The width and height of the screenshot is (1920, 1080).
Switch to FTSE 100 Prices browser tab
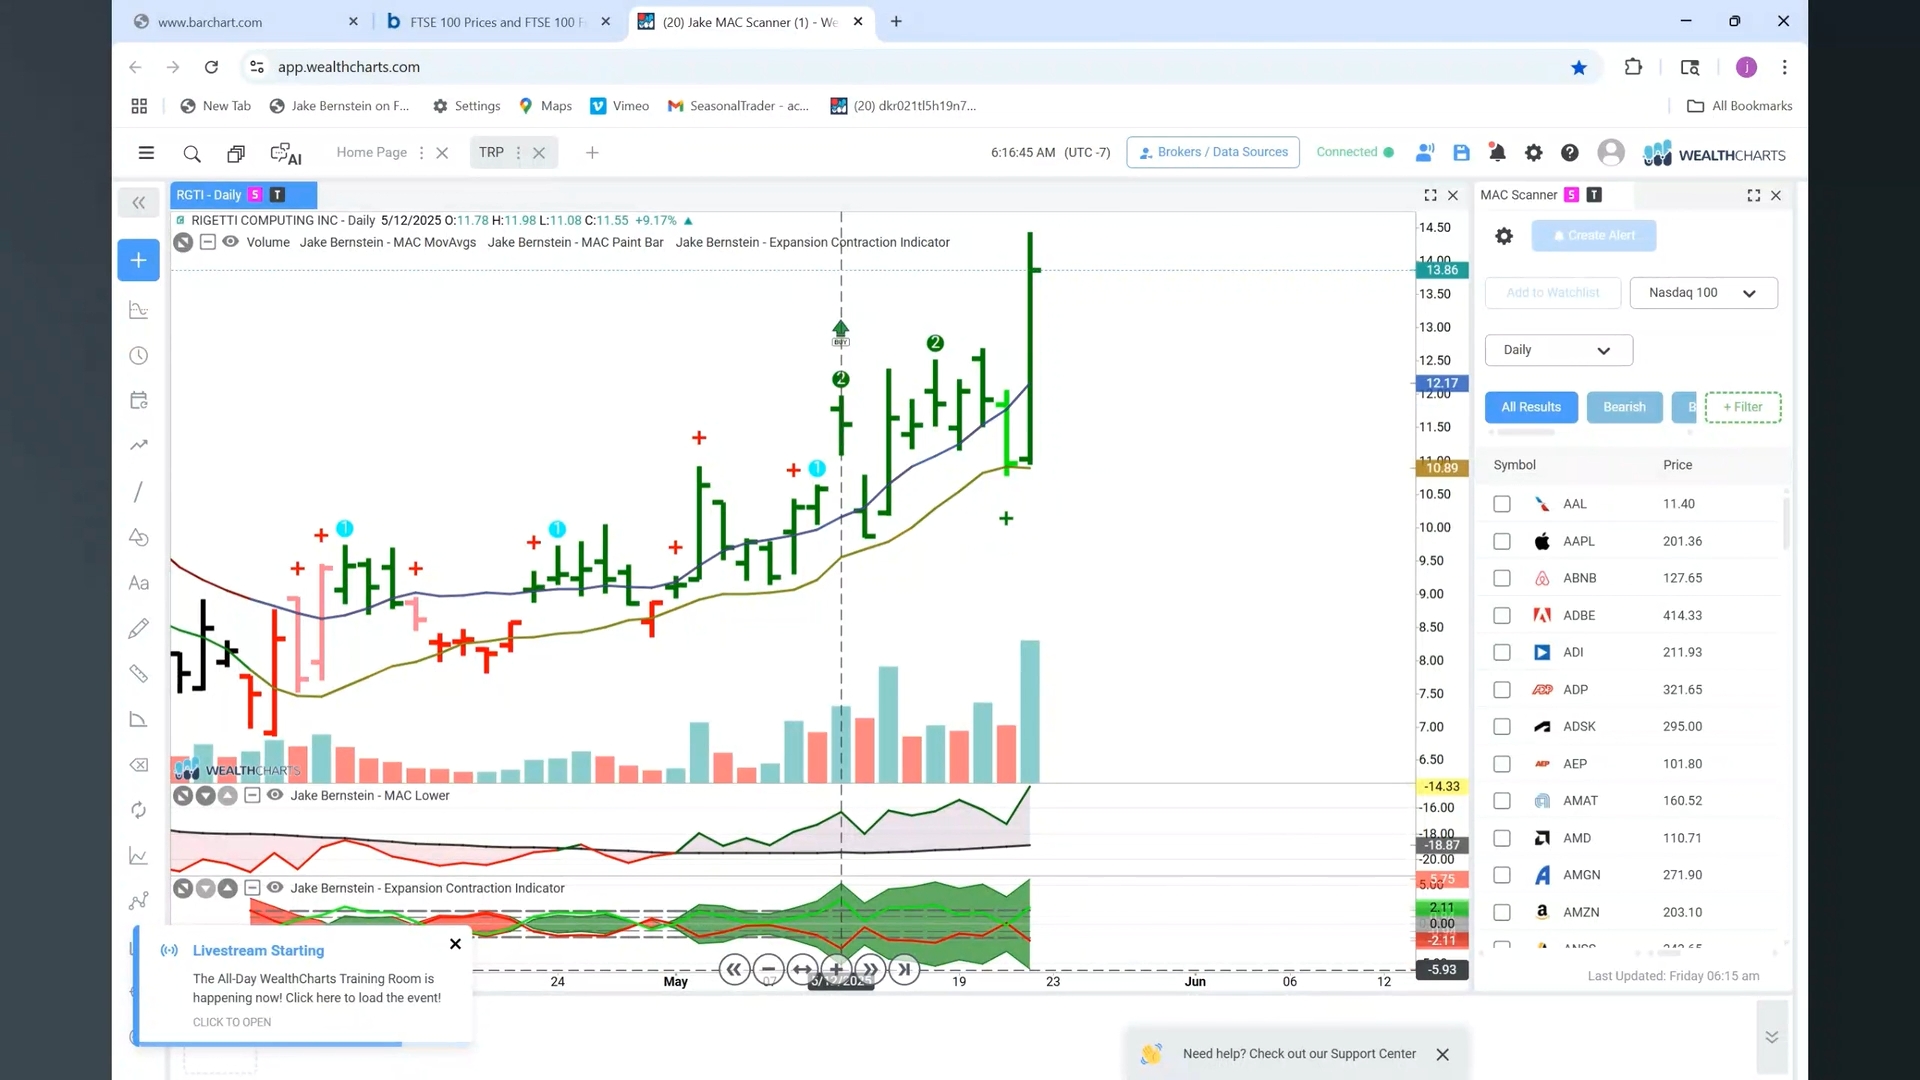497,22
